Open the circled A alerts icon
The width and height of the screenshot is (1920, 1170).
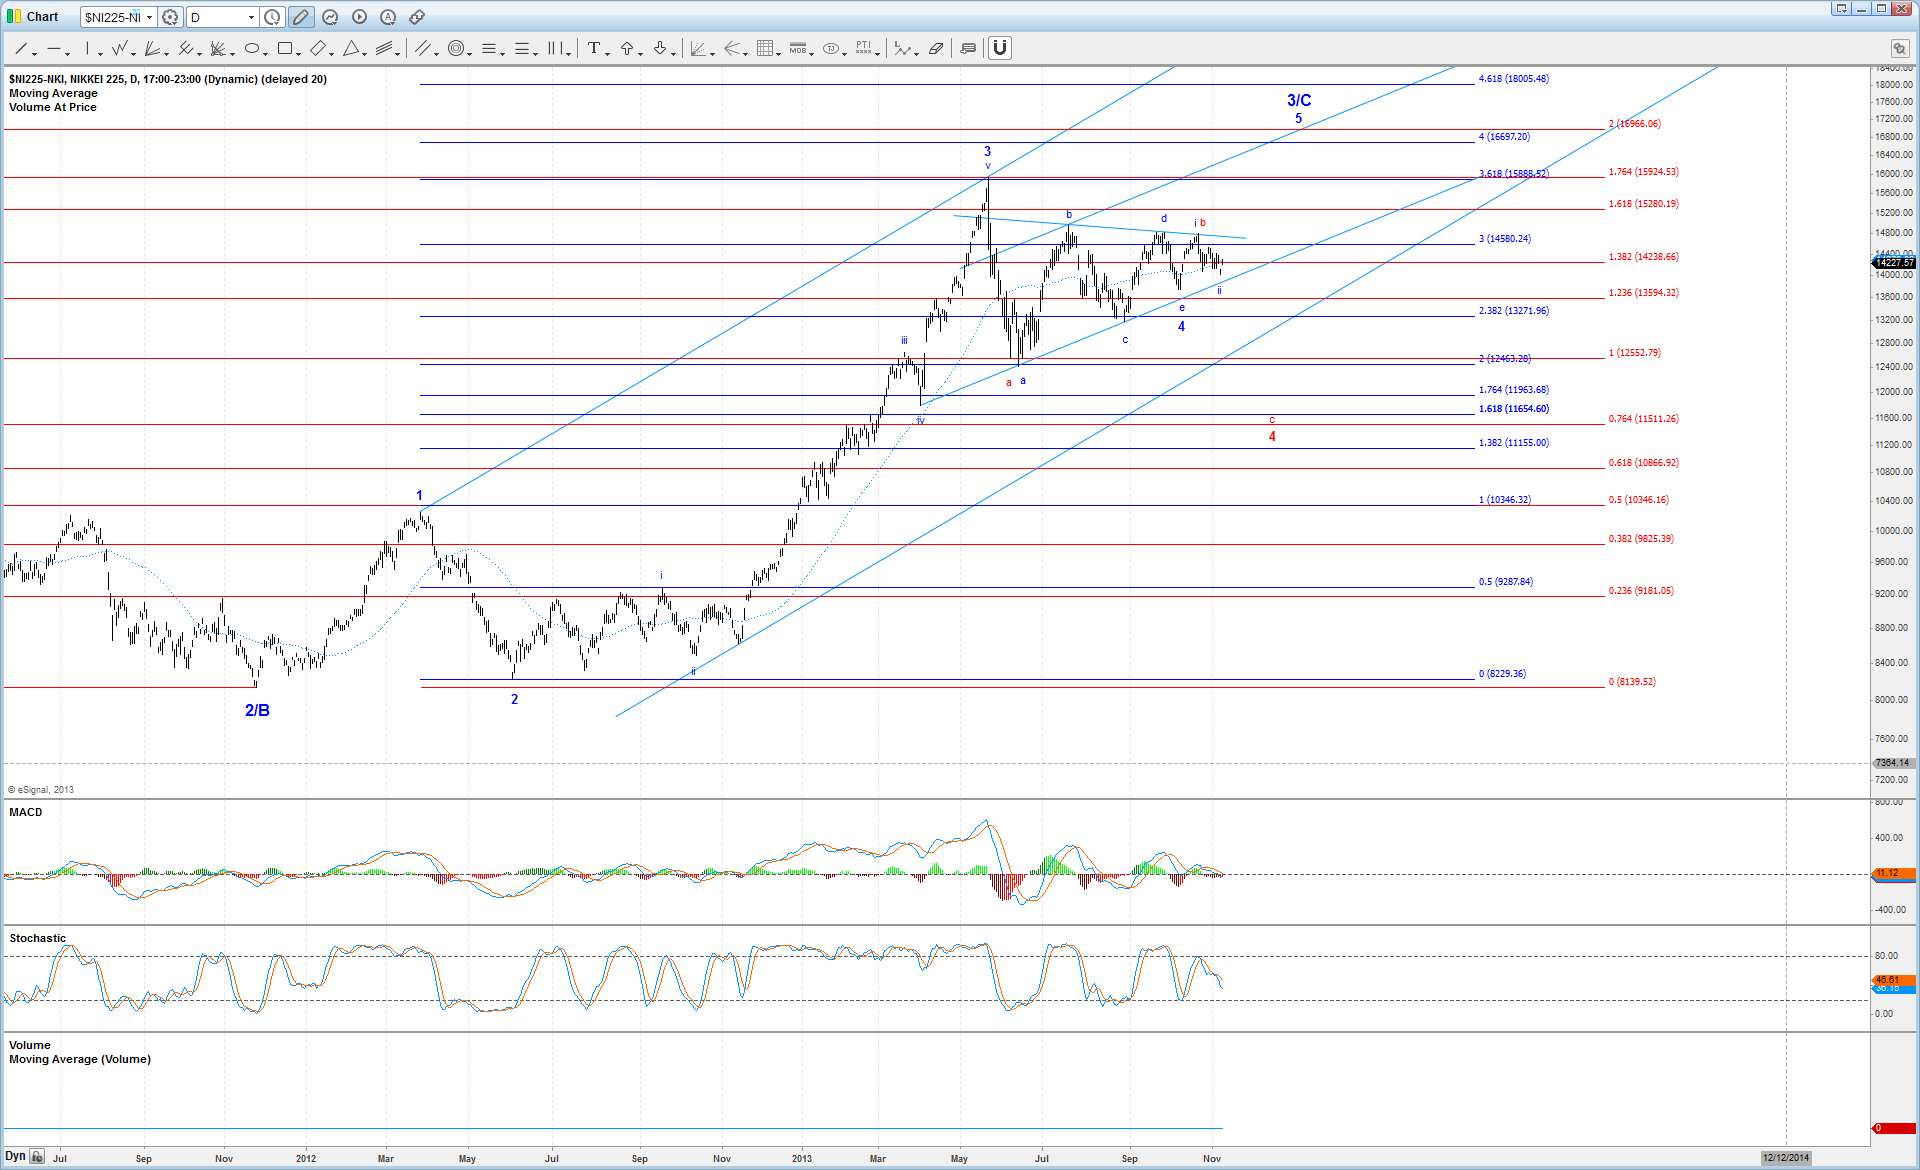[388, 17]
